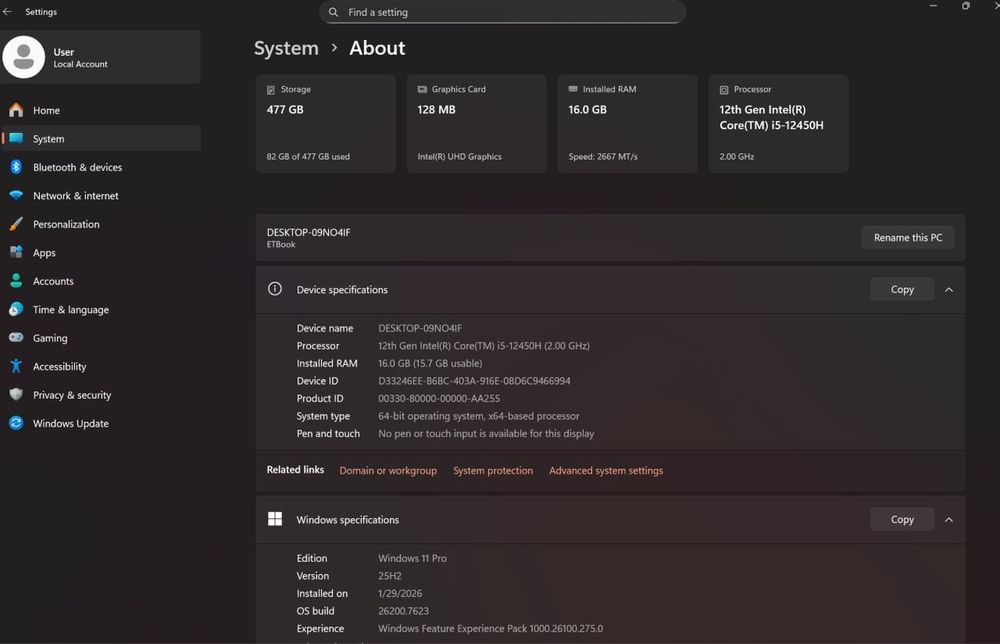Click the Privacy & security shield icon
The width and height of the screenshot is (1000, 644).
[16, 394]
